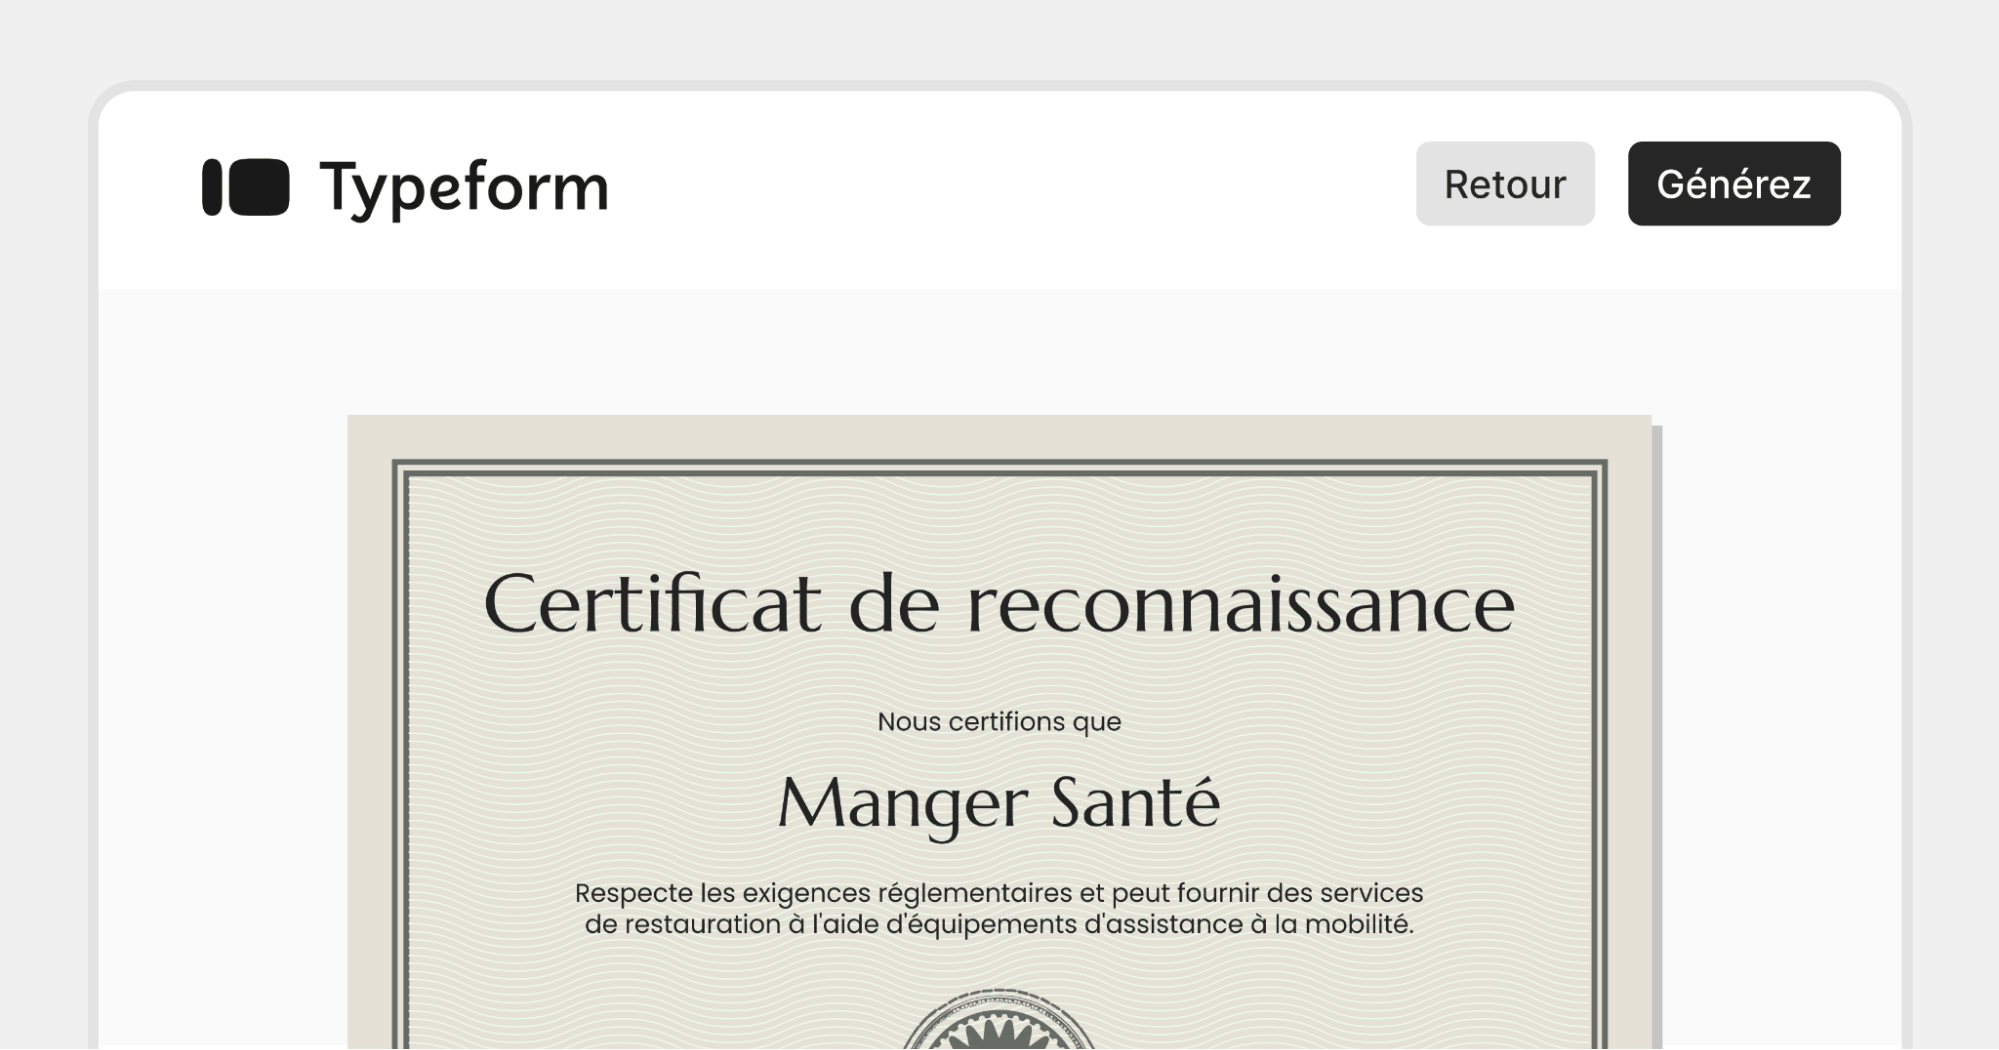
Task: Select the 'Certificat de reconnaissance' heading
Action: pyautogui.click(x=999, y=604)
